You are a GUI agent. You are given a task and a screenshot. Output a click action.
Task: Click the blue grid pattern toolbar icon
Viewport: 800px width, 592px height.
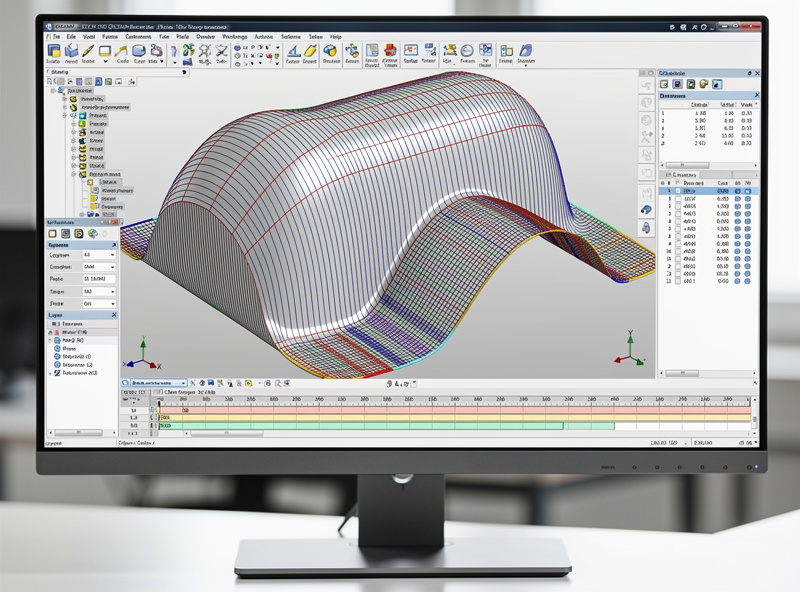[x=485, y=50]
